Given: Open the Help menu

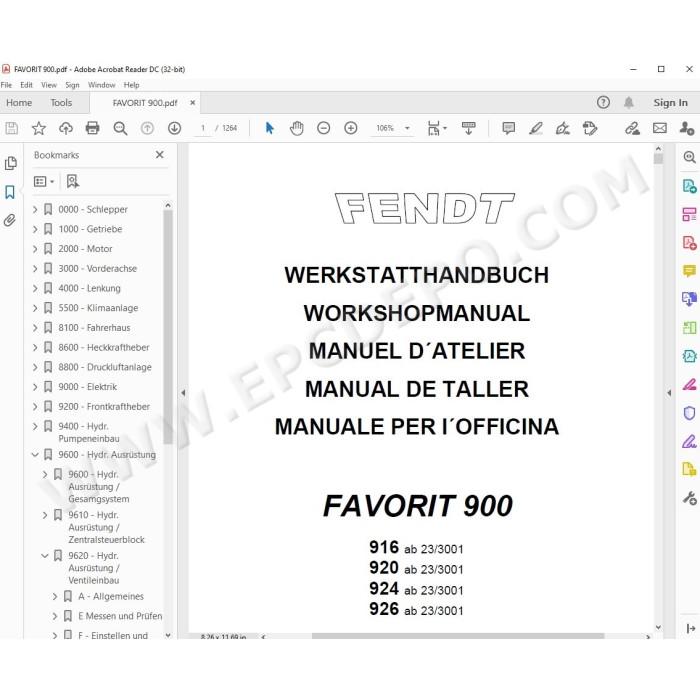Looking at the screenshot, I should tap(131, 85).
